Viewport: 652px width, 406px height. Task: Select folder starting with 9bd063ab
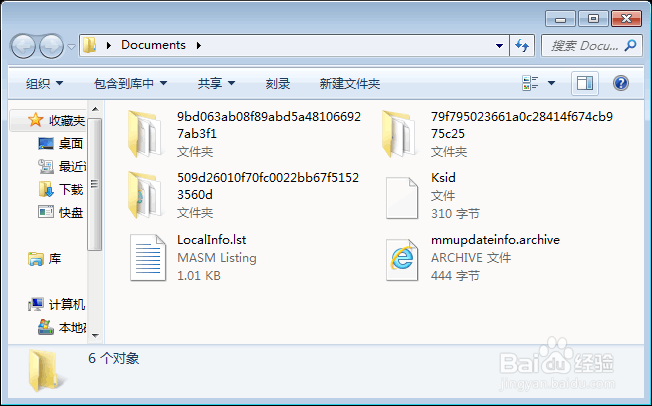click(x=145, y=134)
